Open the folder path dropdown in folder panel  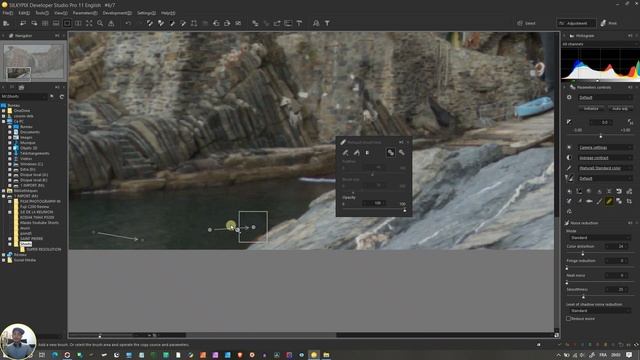[24, 97]
